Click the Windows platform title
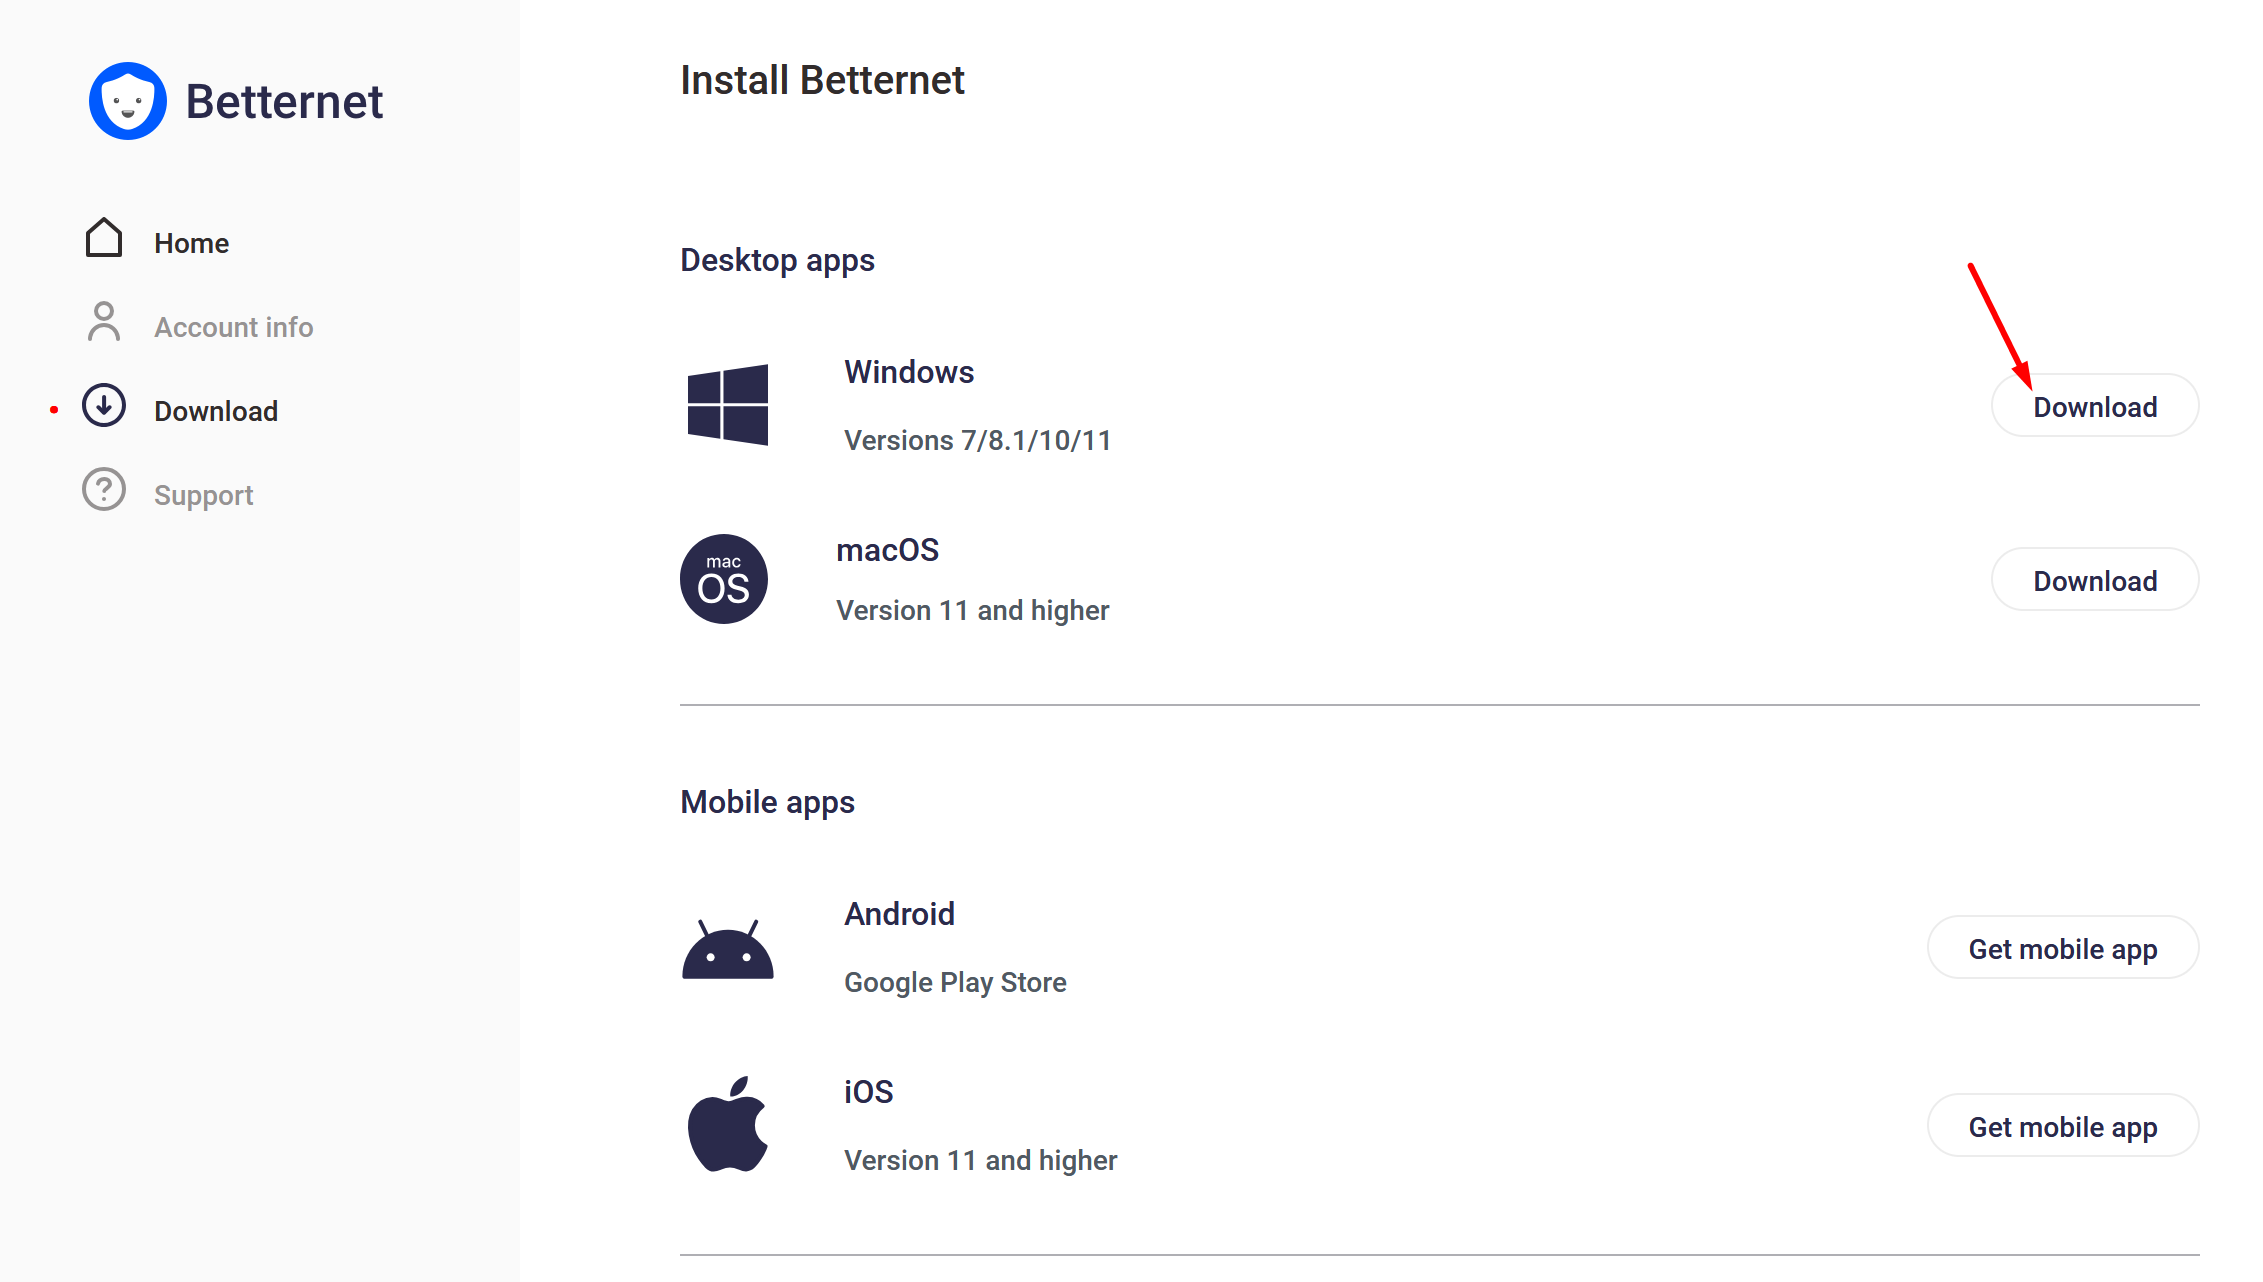2263x1282 pixels. (909, 372)
